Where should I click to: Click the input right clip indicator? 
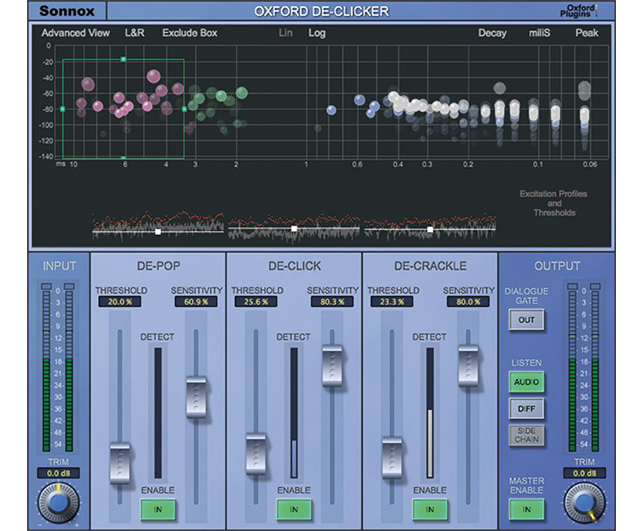tap(70, 286)
